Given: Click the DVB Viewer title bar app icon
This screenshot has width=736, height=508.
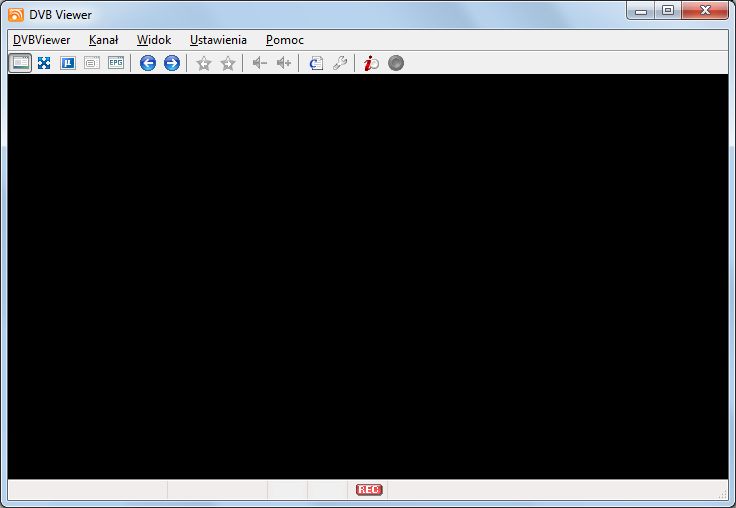Looking at the screenshot, I should [x=15, y=15].
